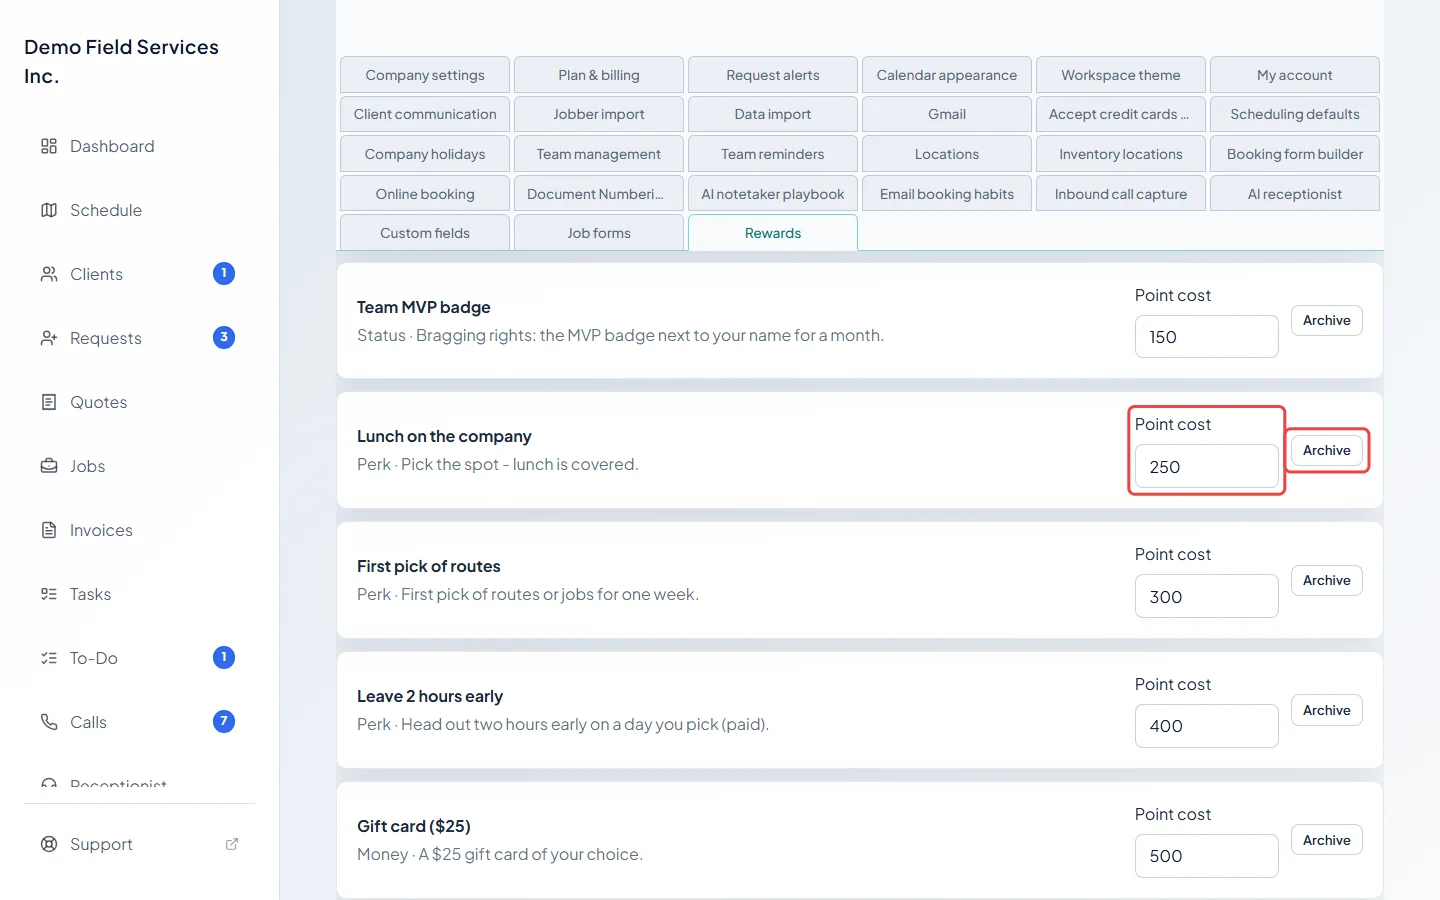Open the Data import tab
This screenshot has height=900, width=1440.
[773, 114]
